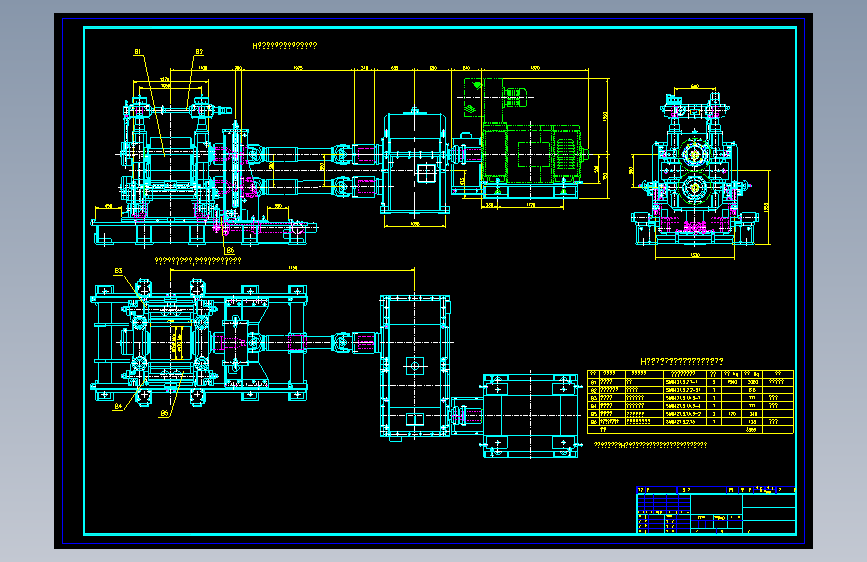
Task: Click the B1 callout label in front view
Action: (x=138, y=52)
